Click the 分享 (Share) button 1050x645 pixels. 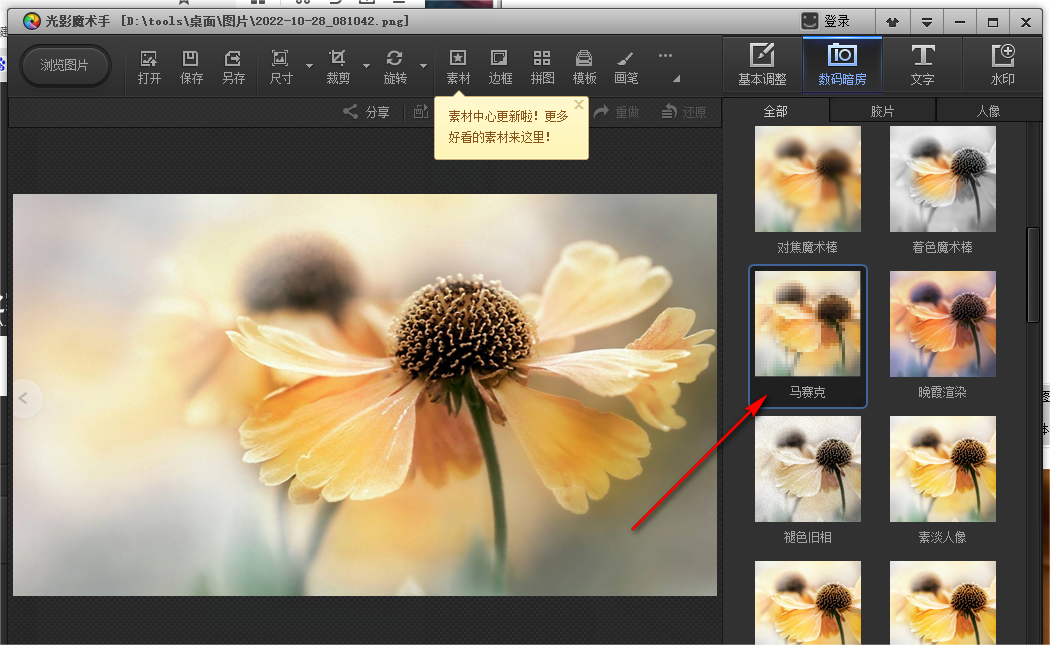pyautogui.click(x=366, y=112)
